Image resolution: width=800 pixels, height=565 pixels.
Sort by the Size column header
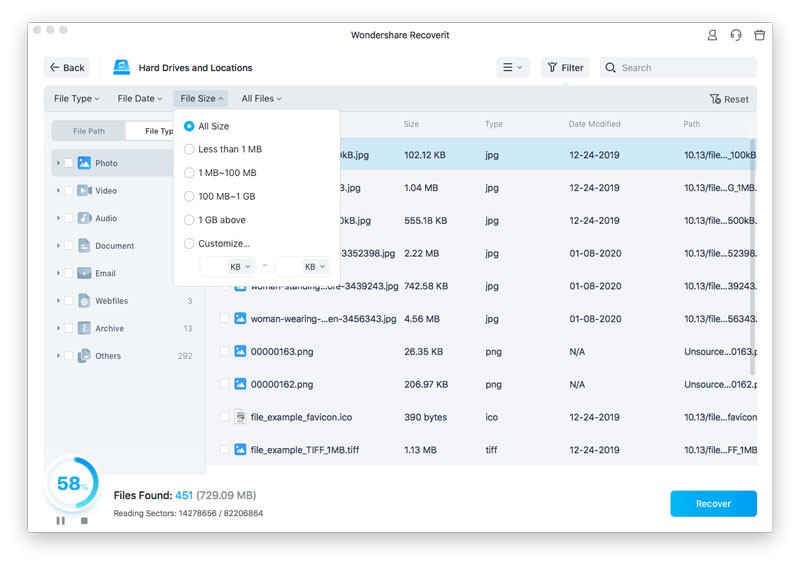411,124
